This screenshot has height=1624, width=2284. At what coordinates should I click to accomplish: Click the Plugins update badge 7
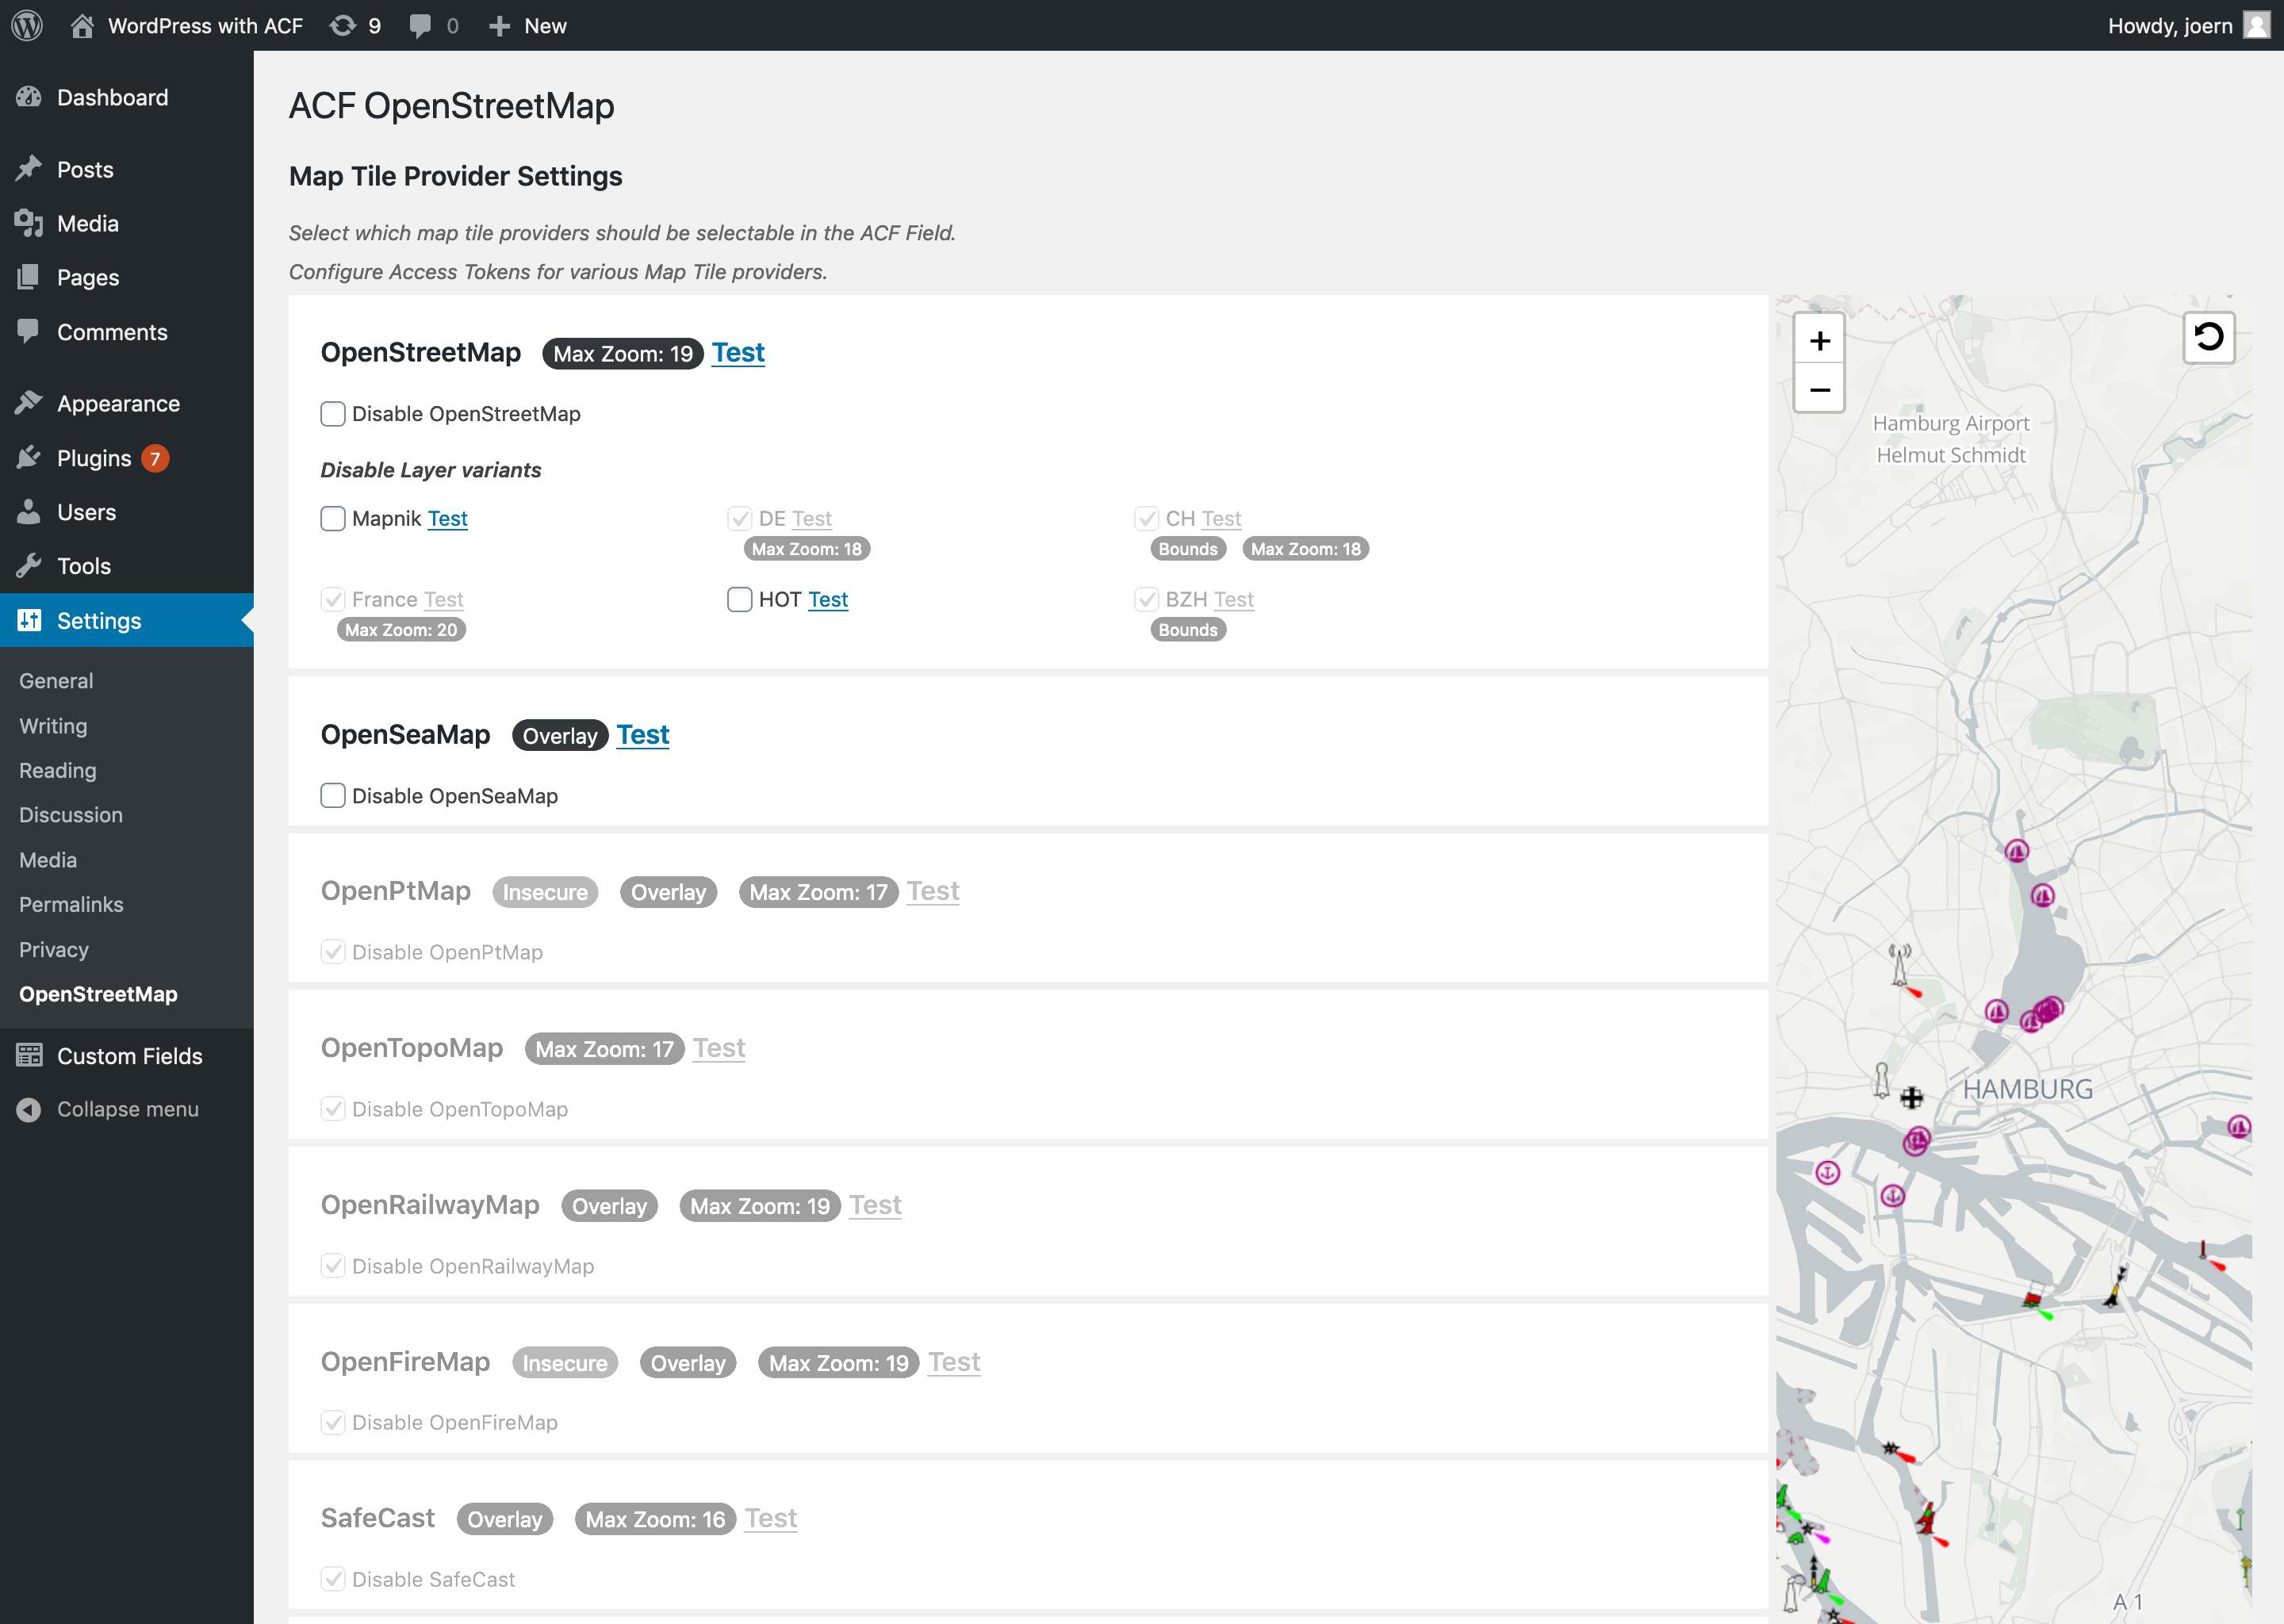pyautogui.click(x=155, y=458)
